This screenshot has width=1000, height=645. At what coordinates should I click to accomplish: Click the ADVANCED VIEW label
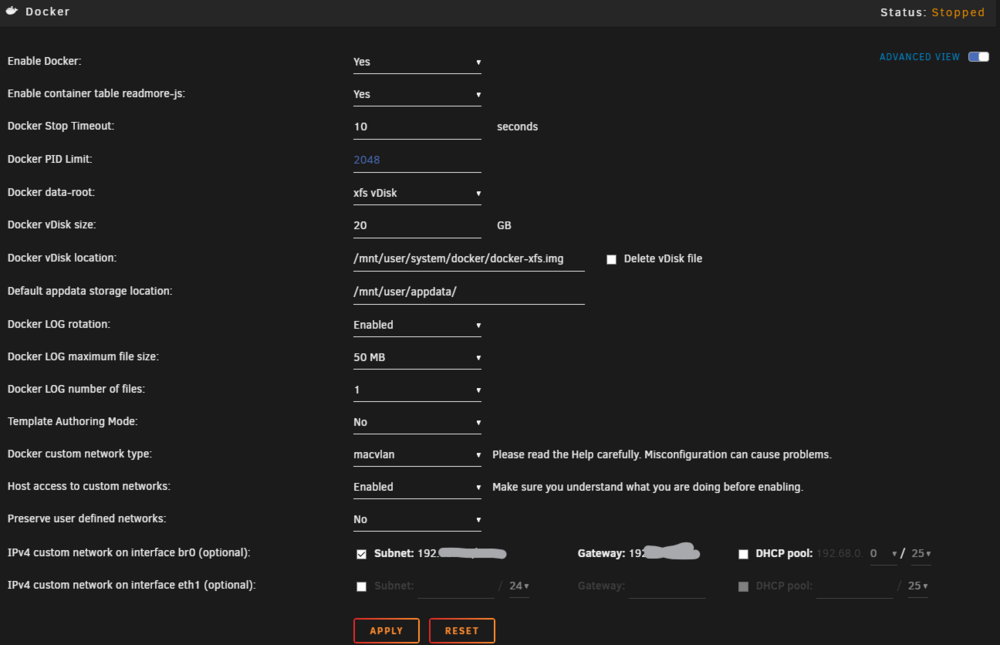tap(920, 57)
